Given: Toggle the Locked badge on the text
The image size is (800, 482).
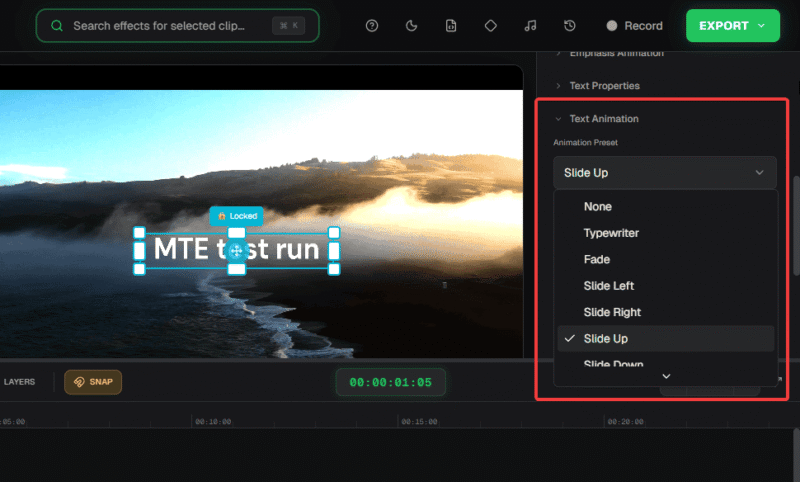Looking at the screenshot, I should pos(237,216).
